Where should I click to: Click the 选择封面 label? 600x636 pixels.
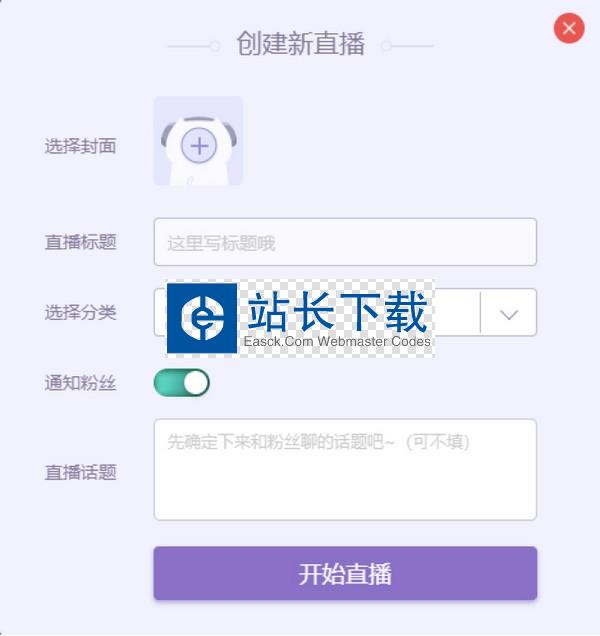point(80,146)
